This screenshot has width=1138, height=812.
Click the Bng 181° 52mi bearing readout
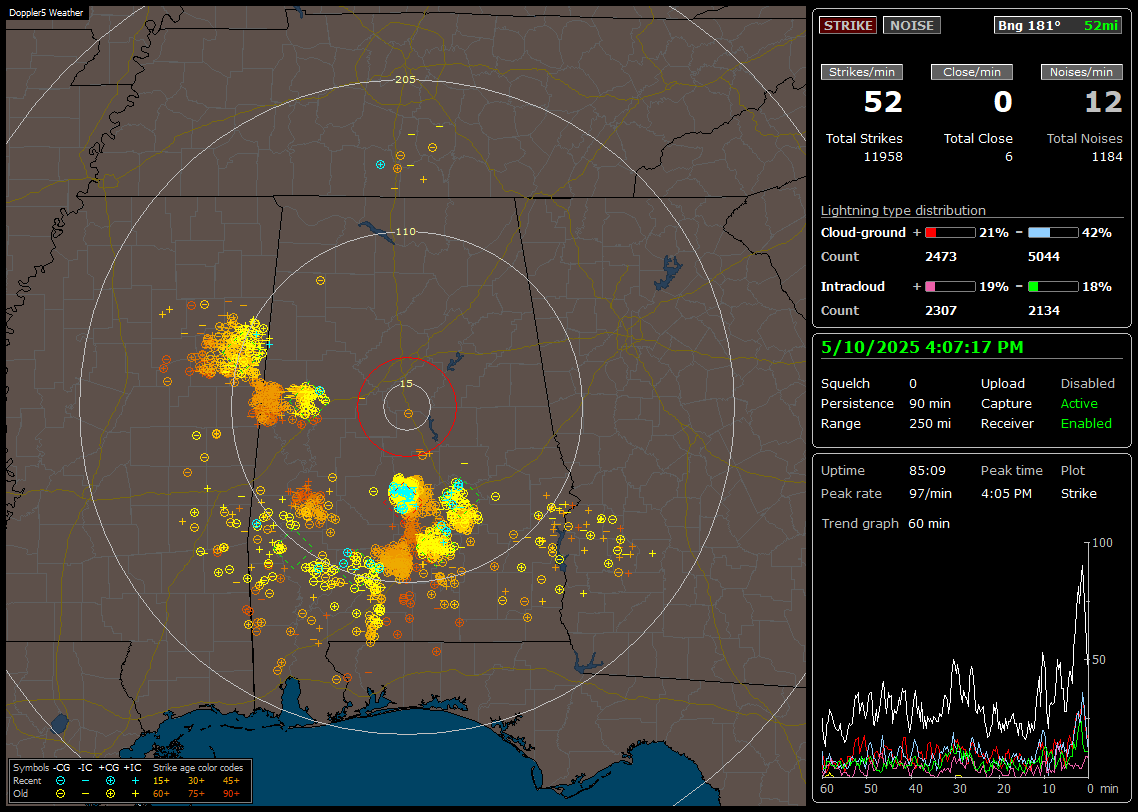click(1057, 25)
